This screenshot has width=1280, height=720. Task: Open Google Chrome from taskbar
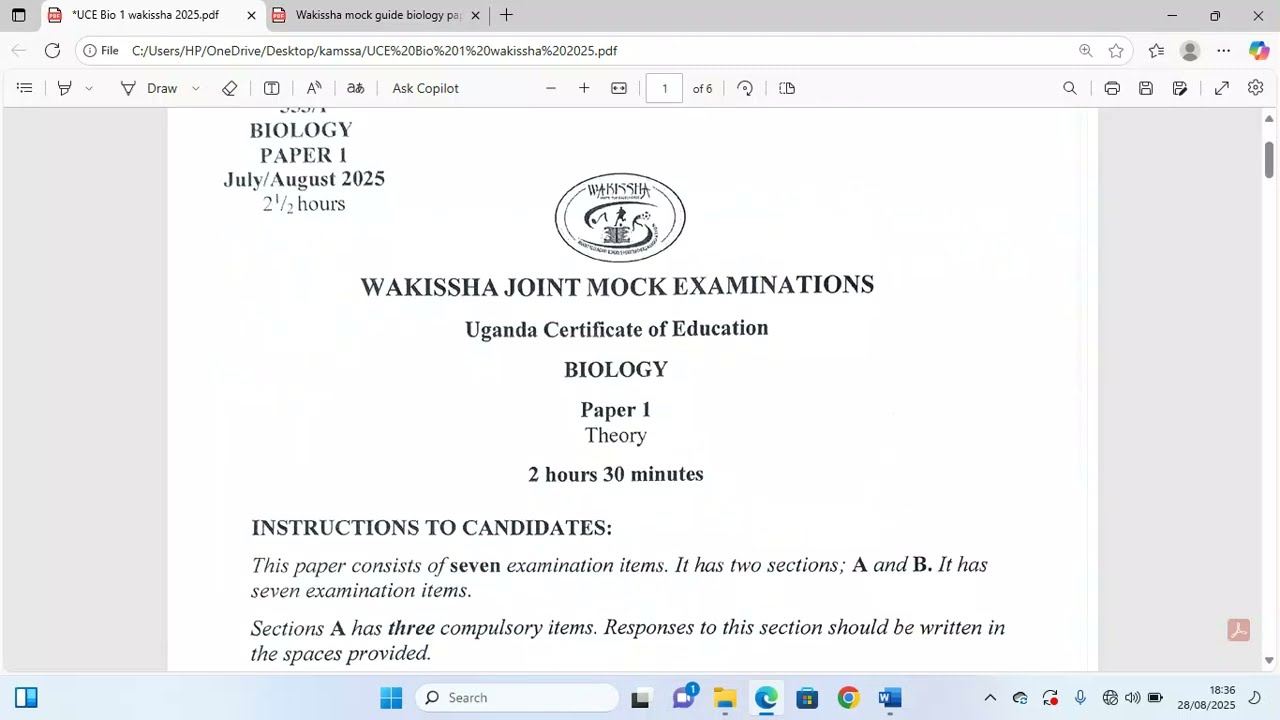point(848,698)
